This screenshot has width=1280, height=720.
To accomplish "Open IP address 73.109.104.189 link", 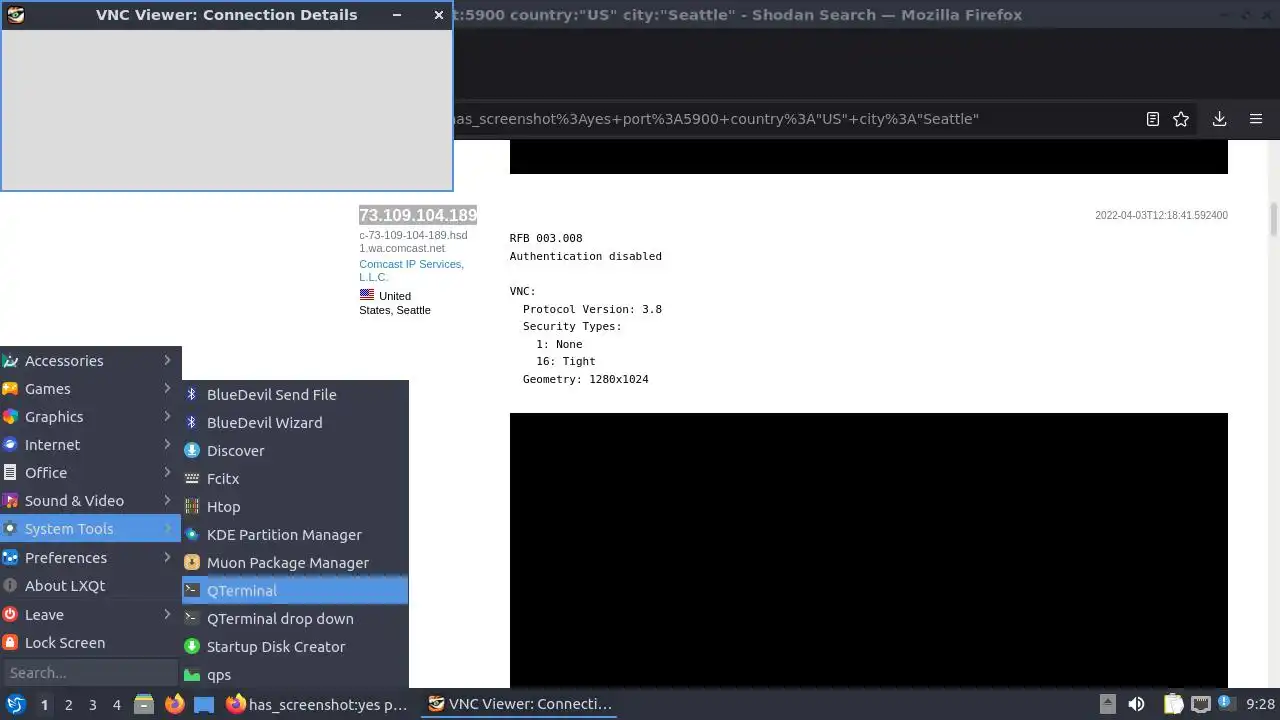I will pyautogui.click(x=418, y=215).
